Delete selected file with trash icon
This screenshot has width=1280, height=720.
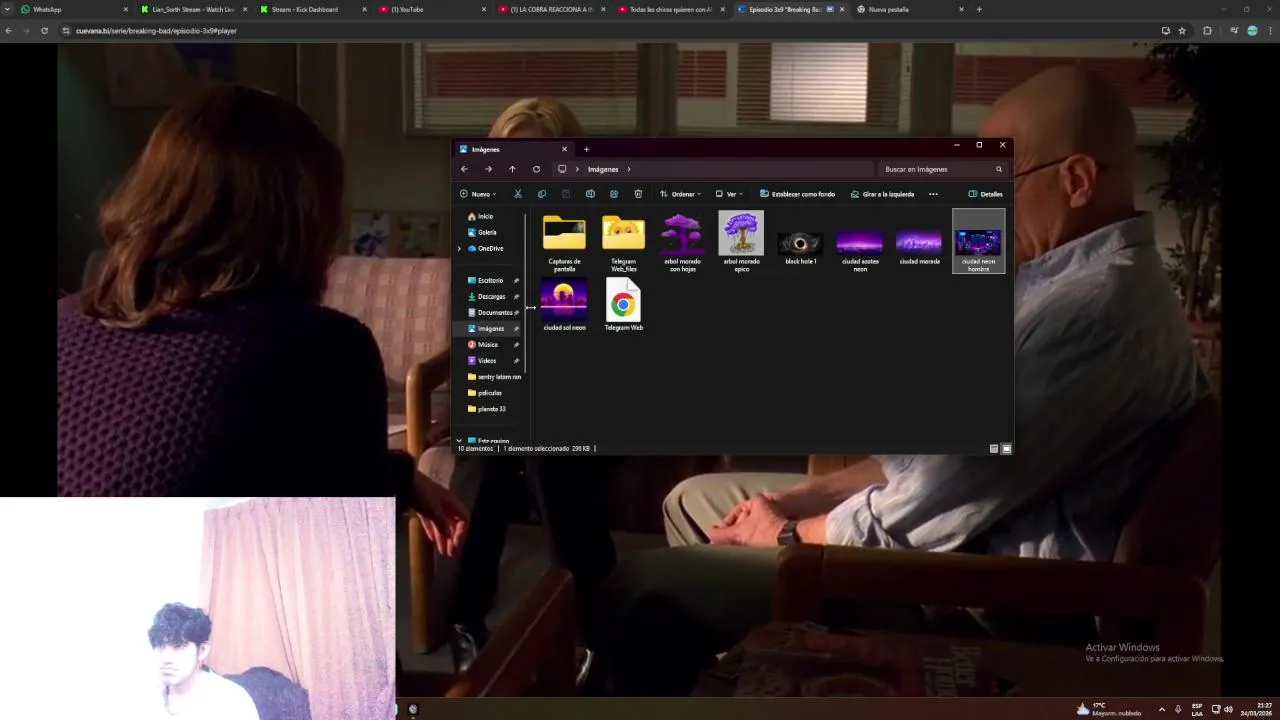638,194
